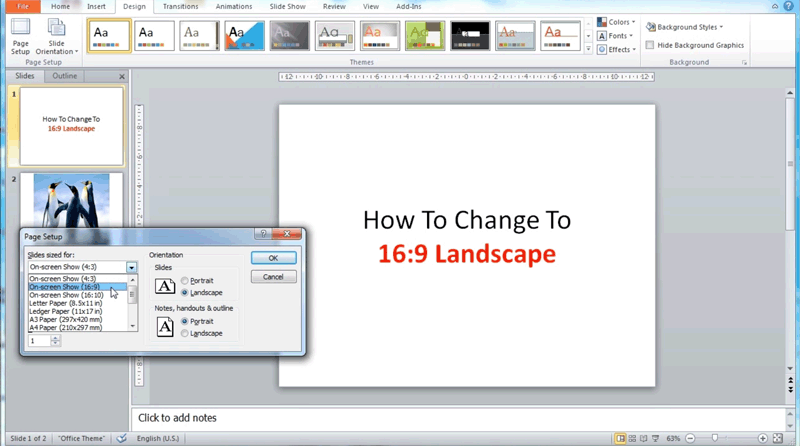
Task: Switch to the Outline pane tab
Action: (x=65, y=76)
